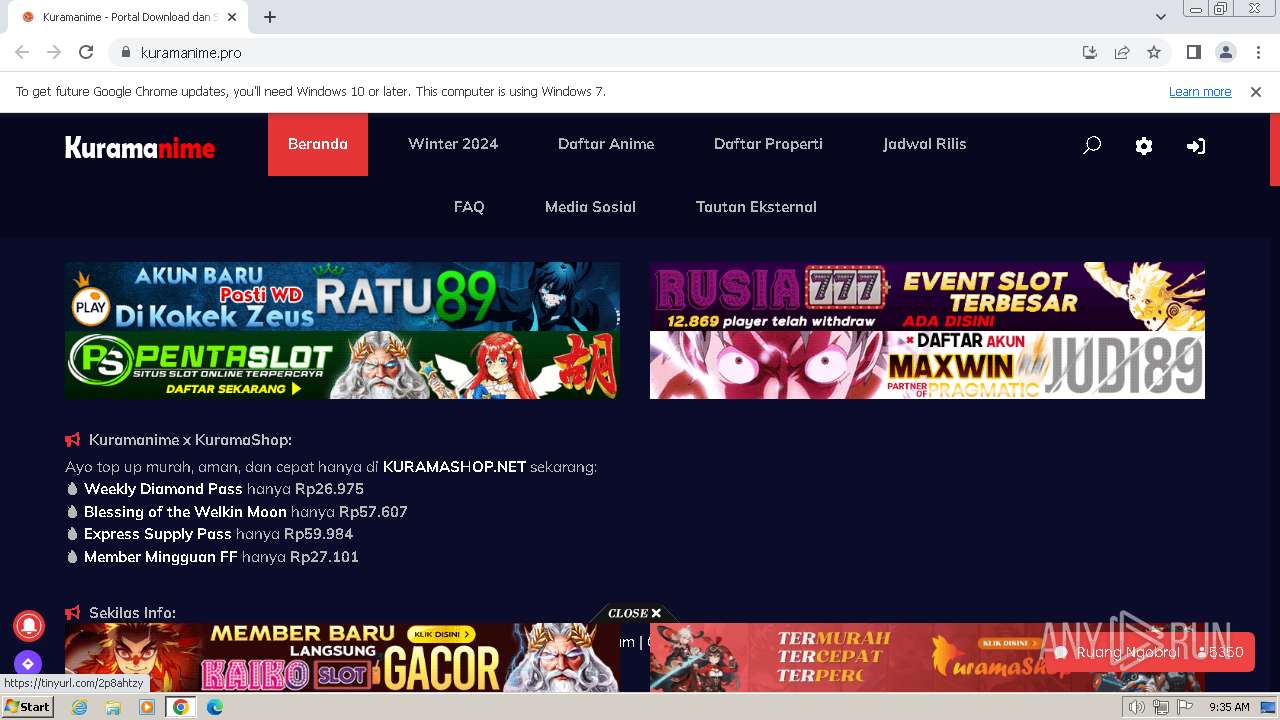Click the KuramaShop Termurah banner
1280x720 pixels.
pos(927,657)
